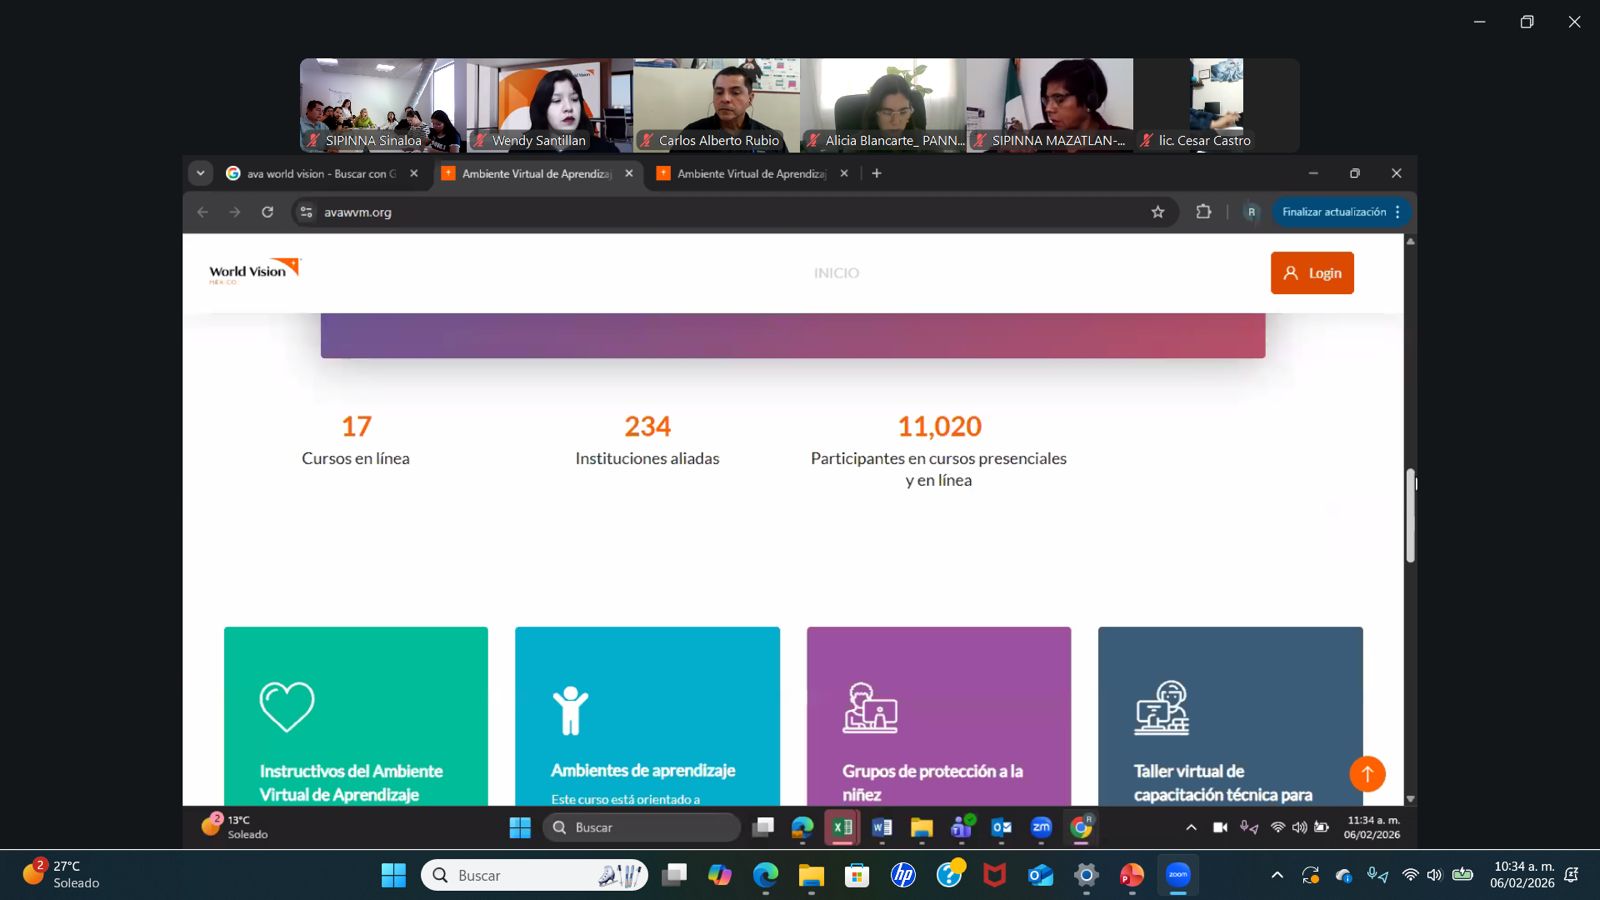Launch Microsoft Edge from the taskbar
The image size is (1600, 900).
tap(766, 875)
